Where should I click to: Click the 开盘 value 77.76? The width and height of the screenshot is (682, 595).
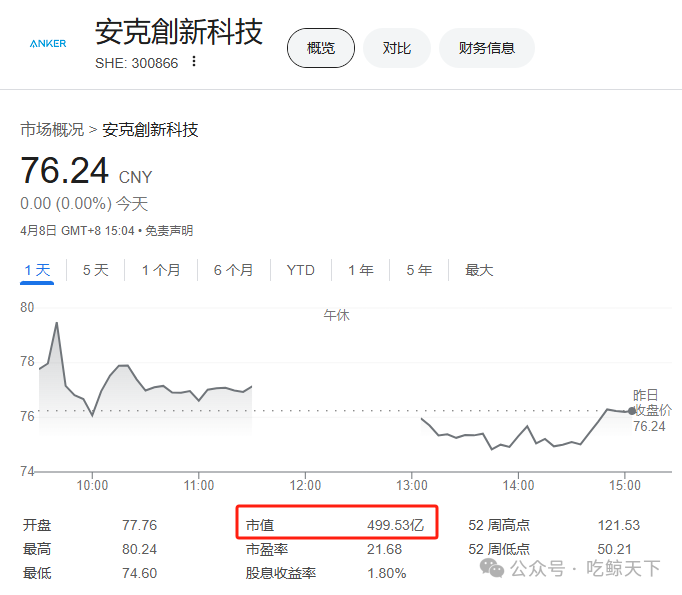139,525
